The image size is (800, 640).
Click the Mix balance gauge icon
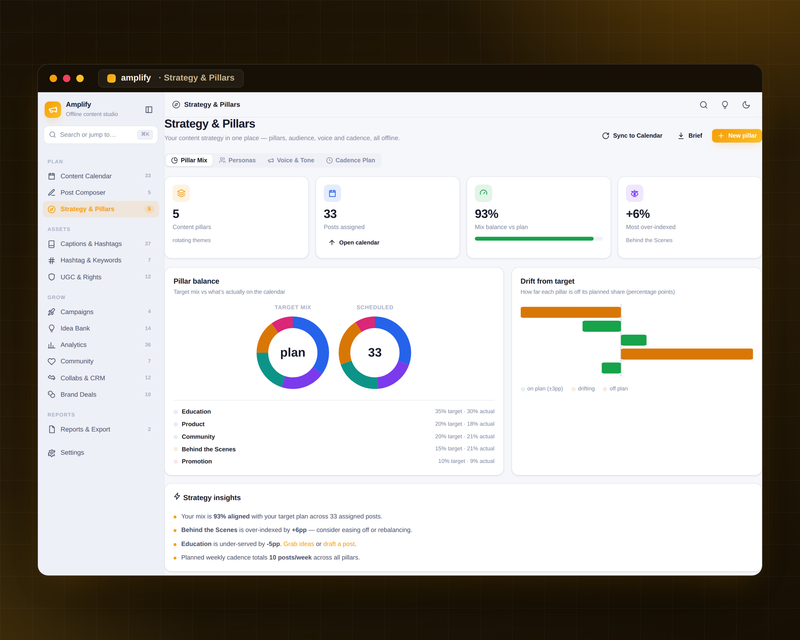tap(483, 193)
